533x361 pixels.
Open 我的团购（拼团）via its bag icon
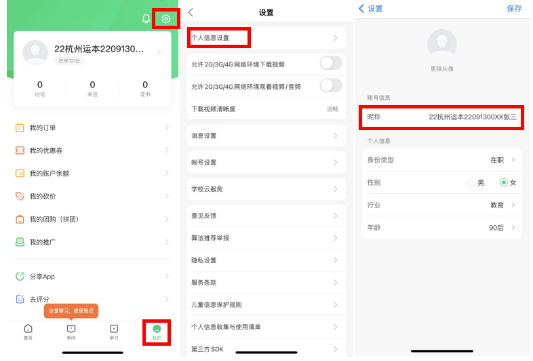click(20, 219)
